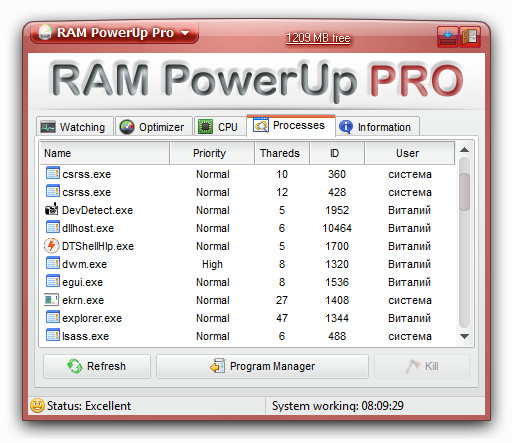Select the dllhost.exe process name
Image resolution: width=512 pixels, height=443 pixels.
(88, 228)
